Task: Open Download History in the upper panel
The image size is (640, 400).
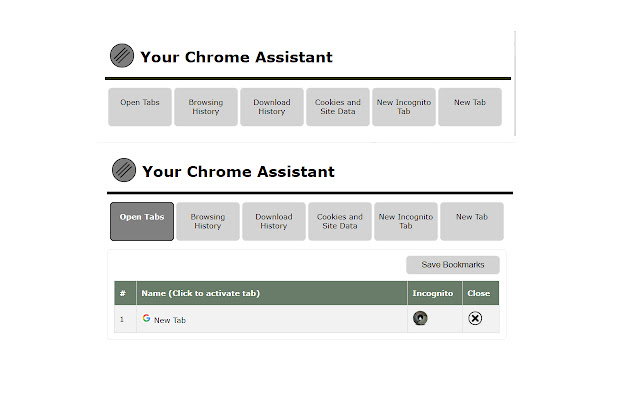Action: [x=272, y=107]
